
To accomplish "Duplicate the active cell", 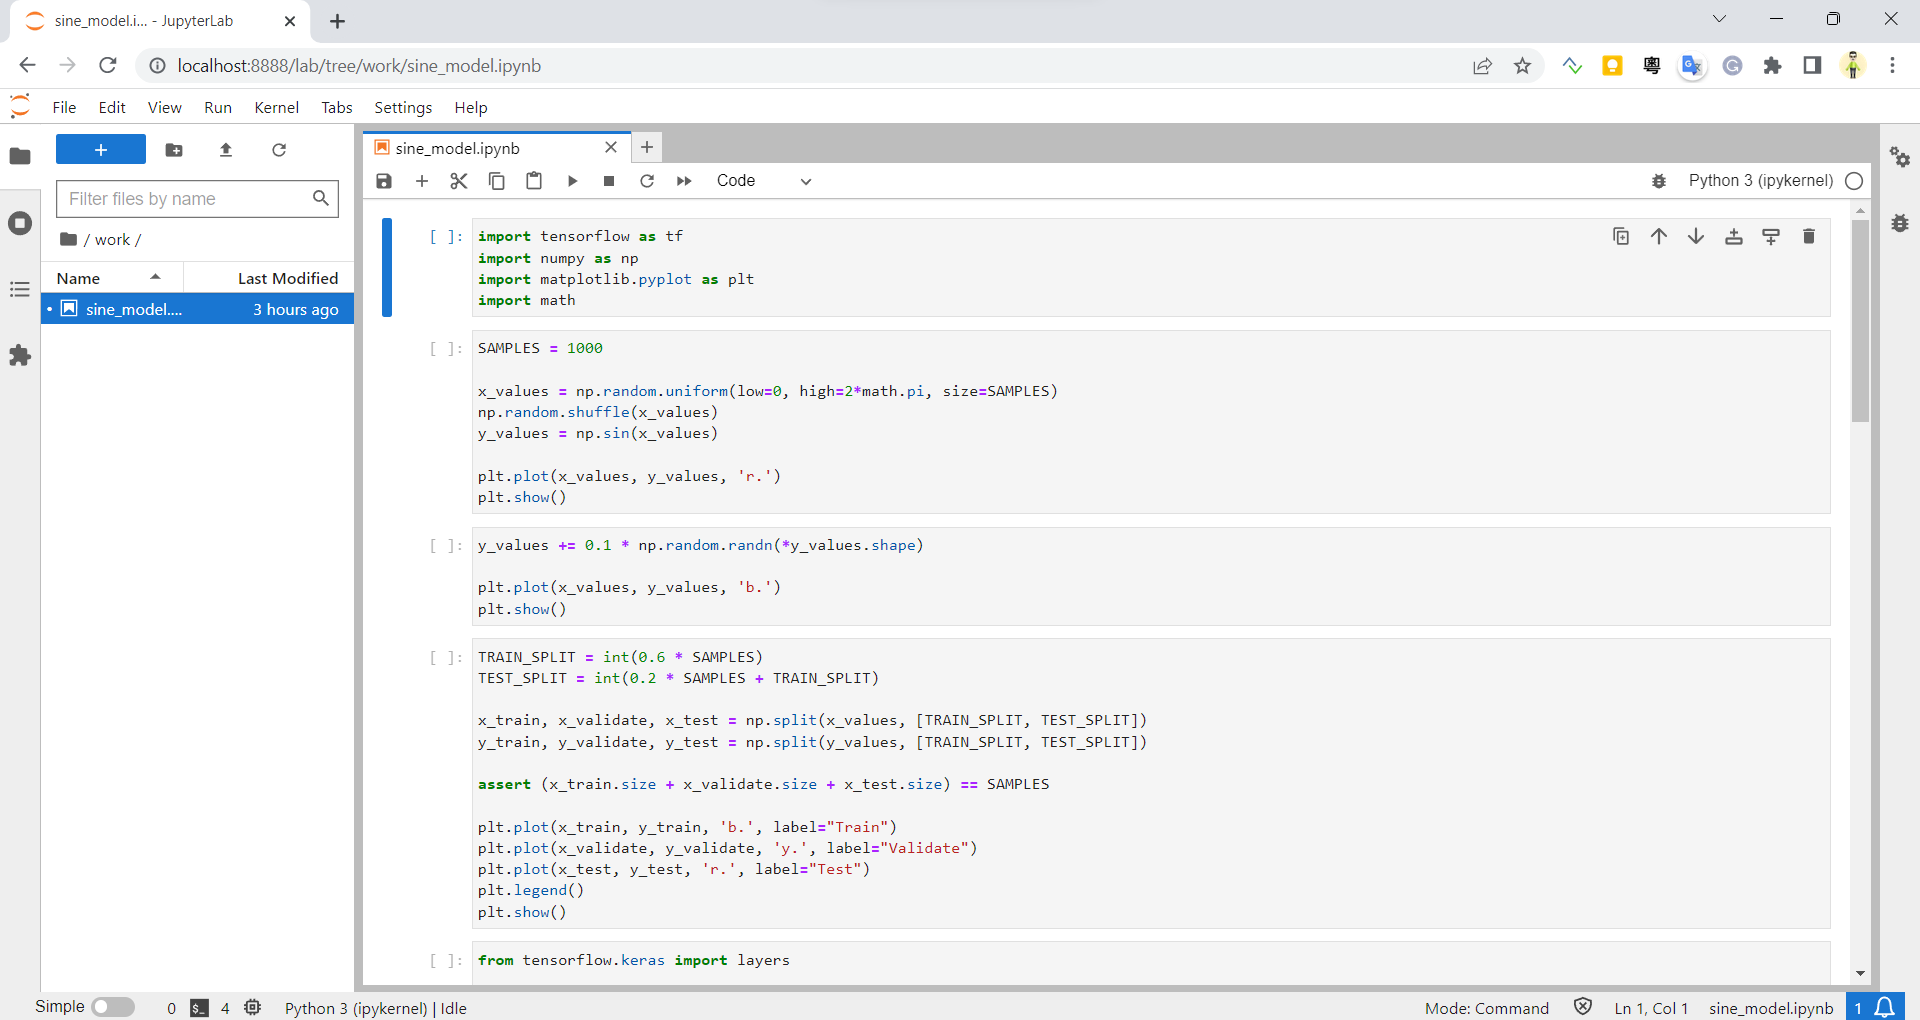I will pyautogui.click(x=1621, y=237).
